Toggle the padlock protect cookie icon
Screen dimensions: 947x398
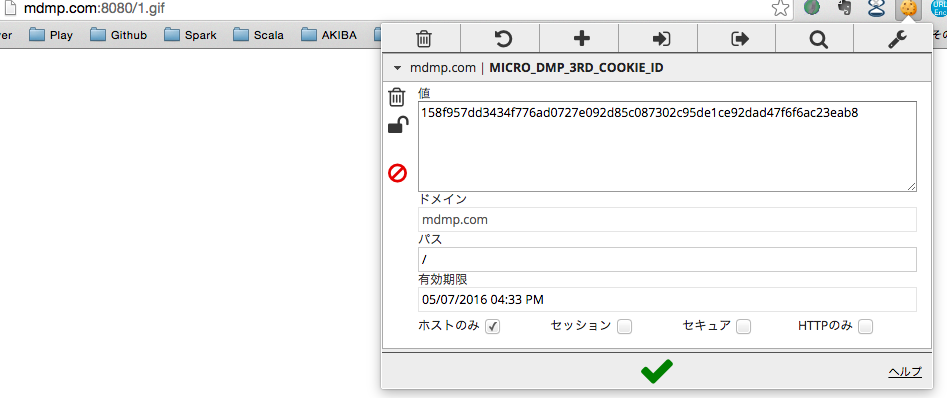click(x=397, y=125)
